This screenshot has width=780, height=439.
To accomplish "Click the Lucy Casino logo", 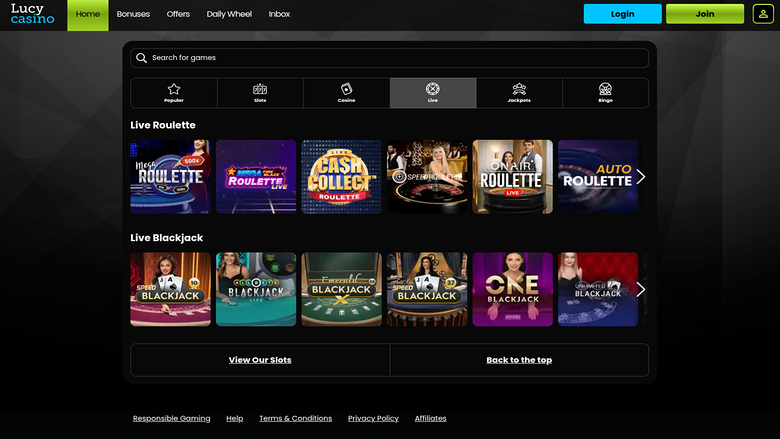I will [x=33, y=14].
